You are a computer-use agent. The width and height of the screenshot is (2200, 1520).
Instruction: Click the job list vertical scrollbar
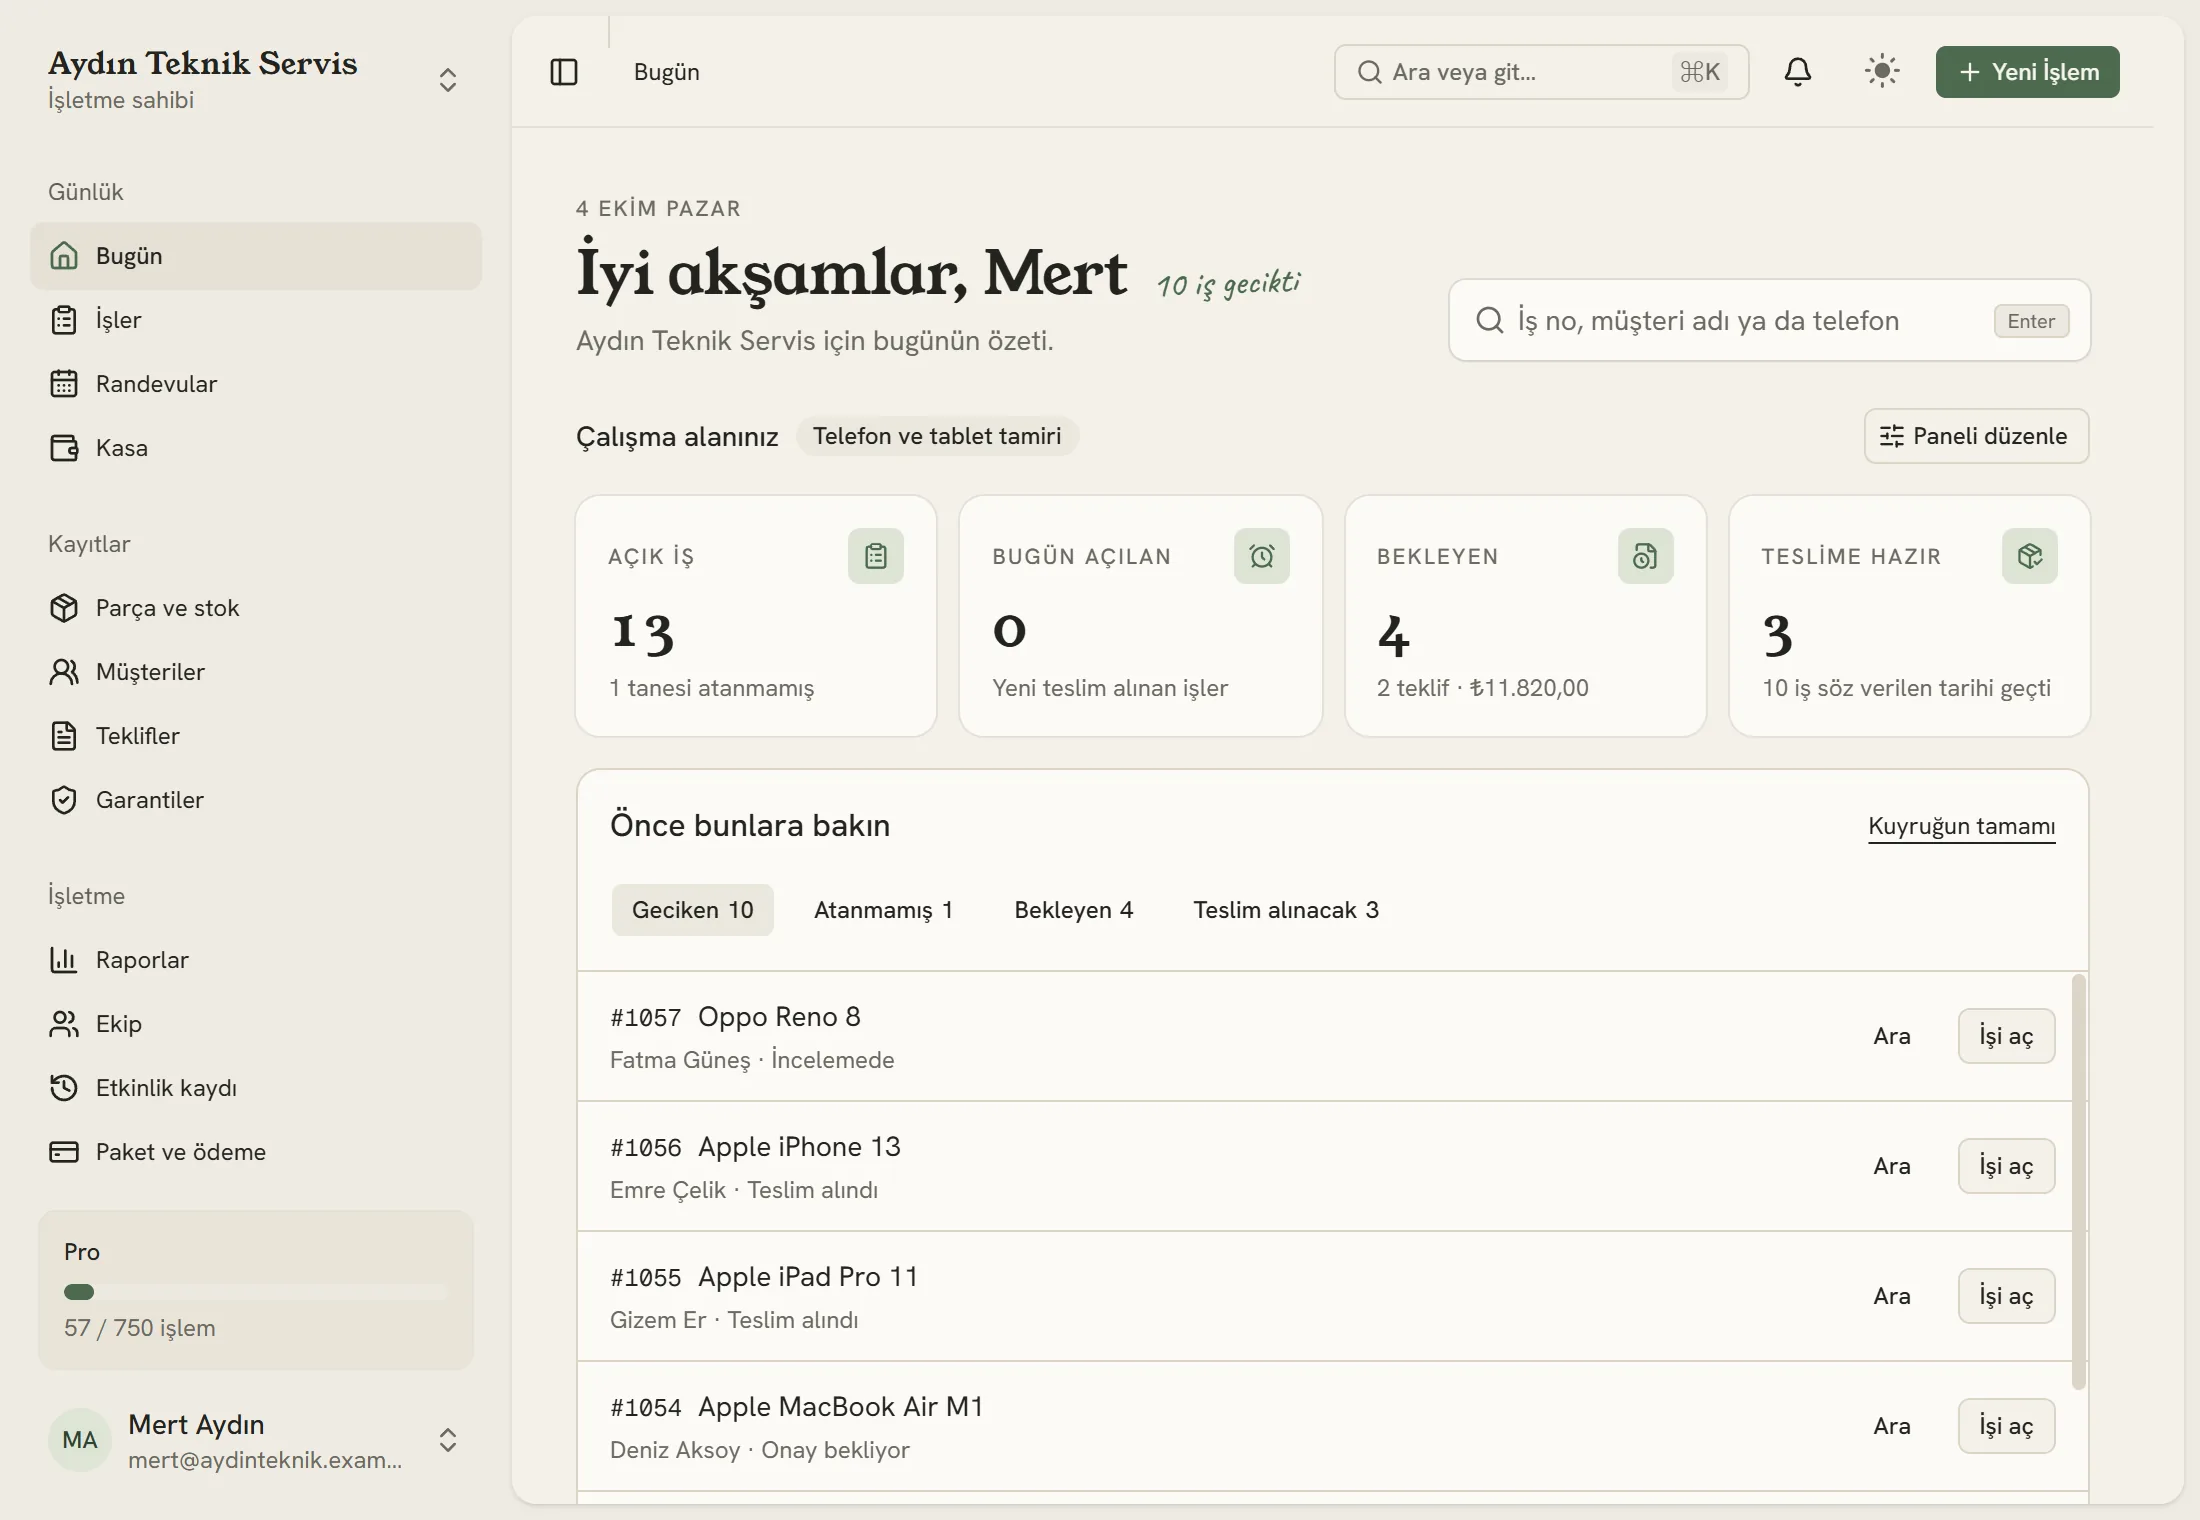[2079, 1182]
